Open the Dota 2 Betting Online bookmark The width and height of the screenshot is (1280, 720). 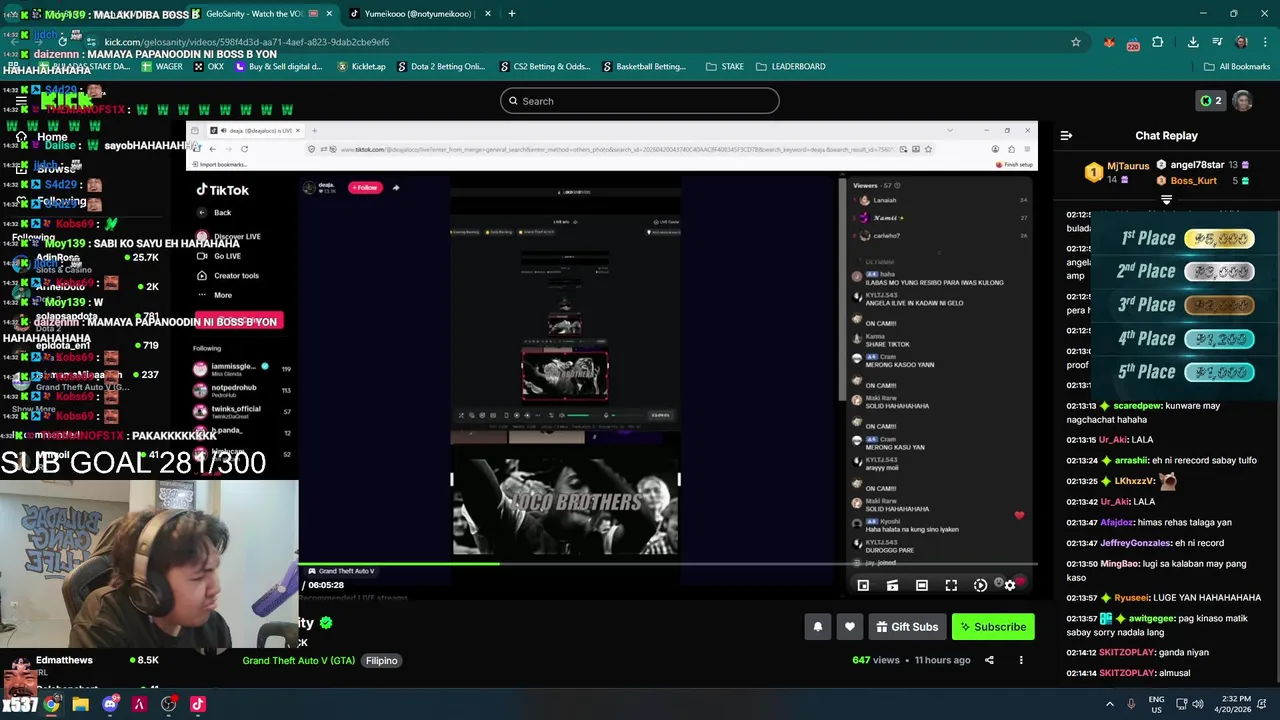441,67
